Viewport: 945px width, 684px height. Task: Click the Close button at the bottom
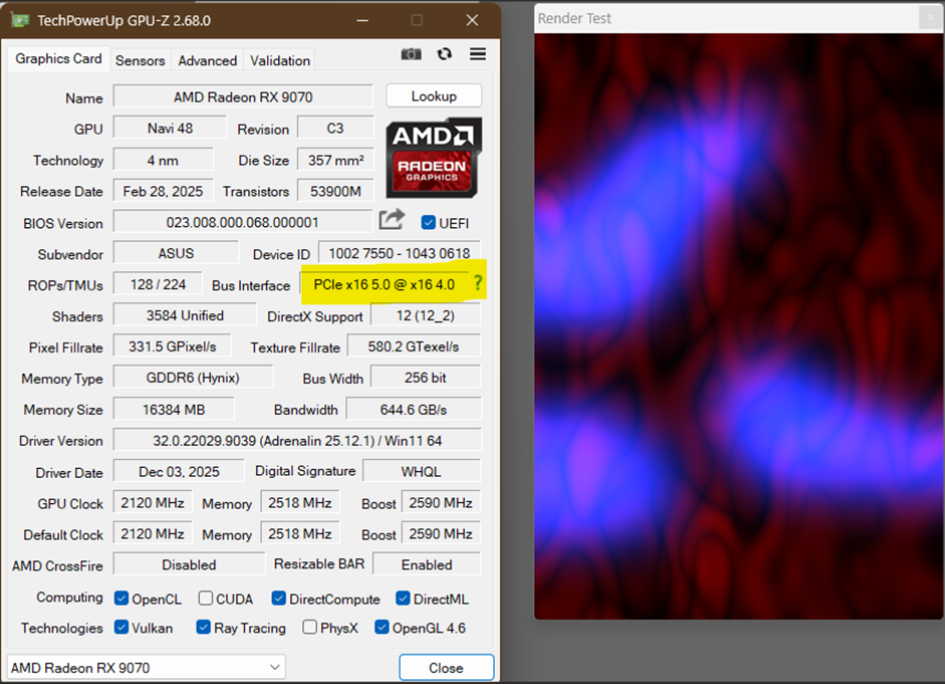446,668
